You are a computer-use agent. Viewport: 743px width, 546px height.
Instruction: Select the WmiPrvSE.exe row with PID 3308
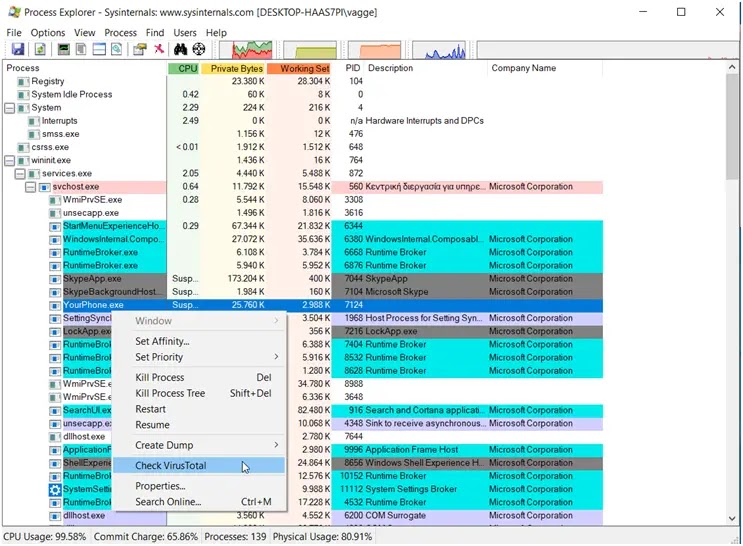tap(303, 200)
